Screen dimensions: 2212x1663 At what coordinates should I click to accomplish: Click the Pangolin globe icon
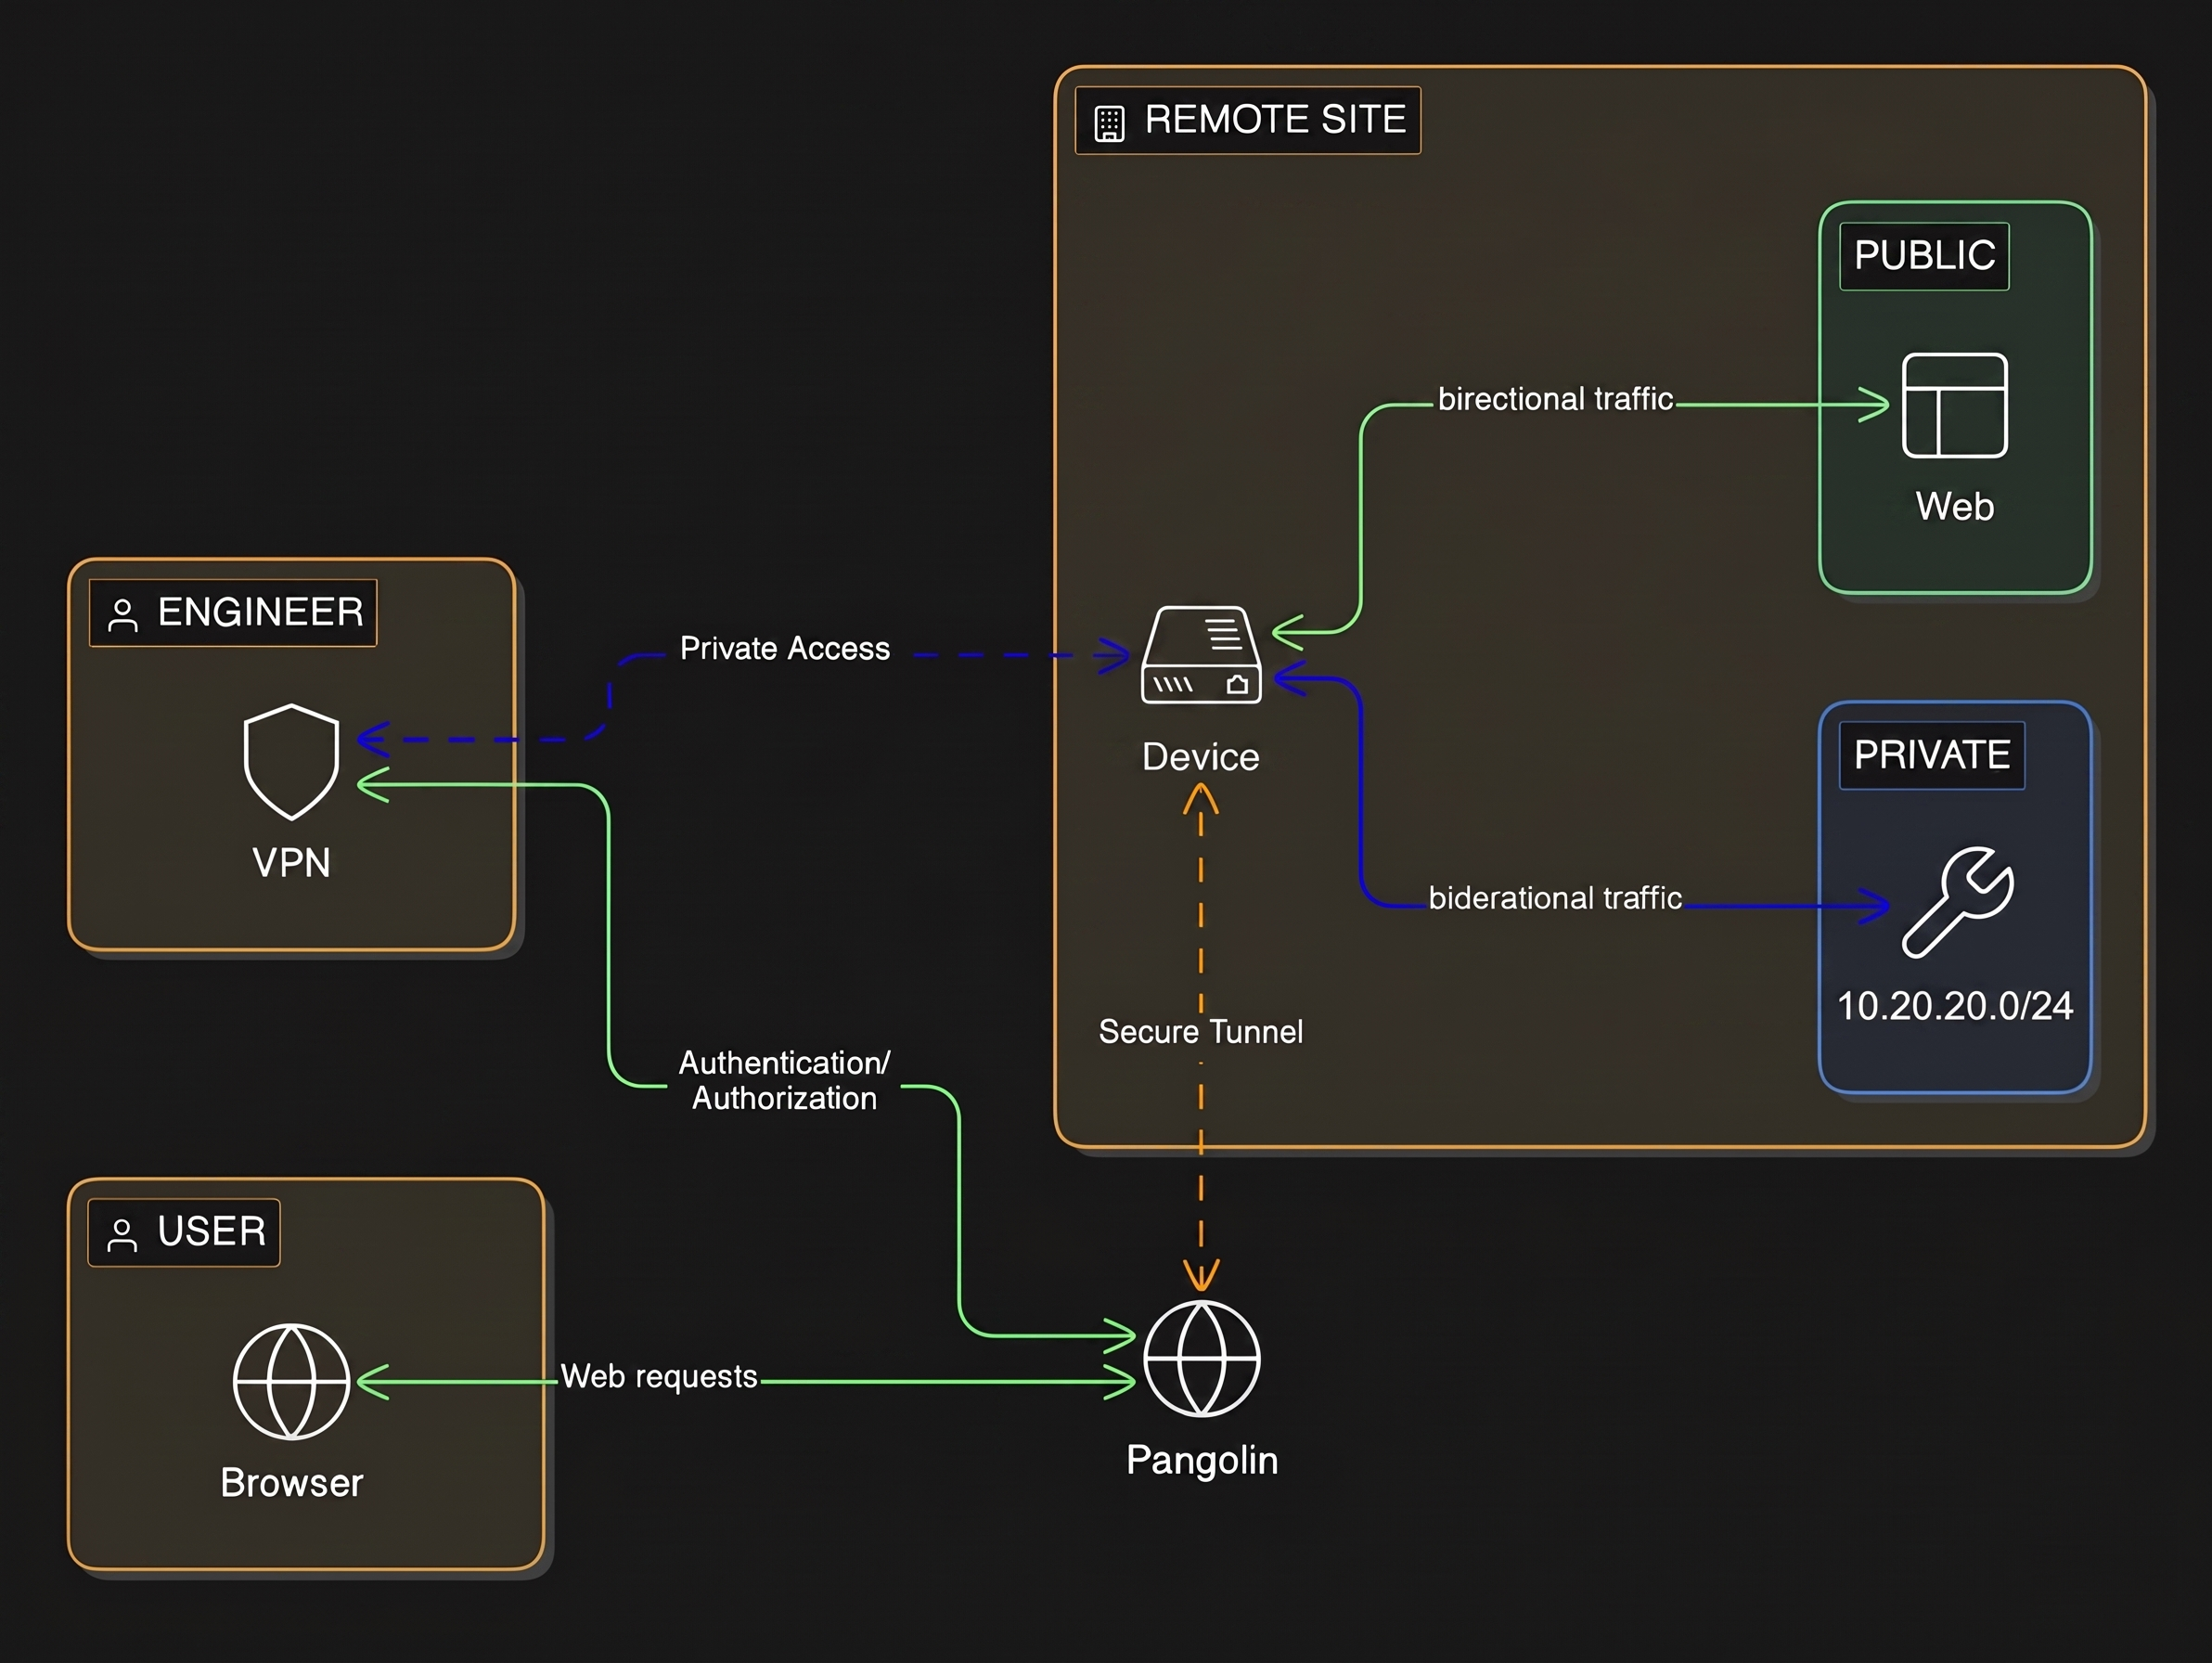coord(1201,1359)
